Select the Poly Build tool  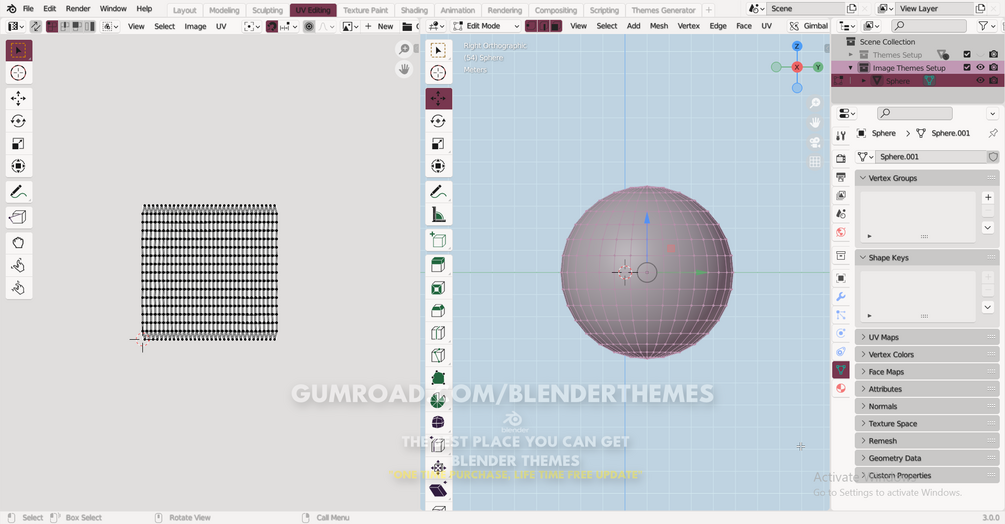(x=438, y=378)
